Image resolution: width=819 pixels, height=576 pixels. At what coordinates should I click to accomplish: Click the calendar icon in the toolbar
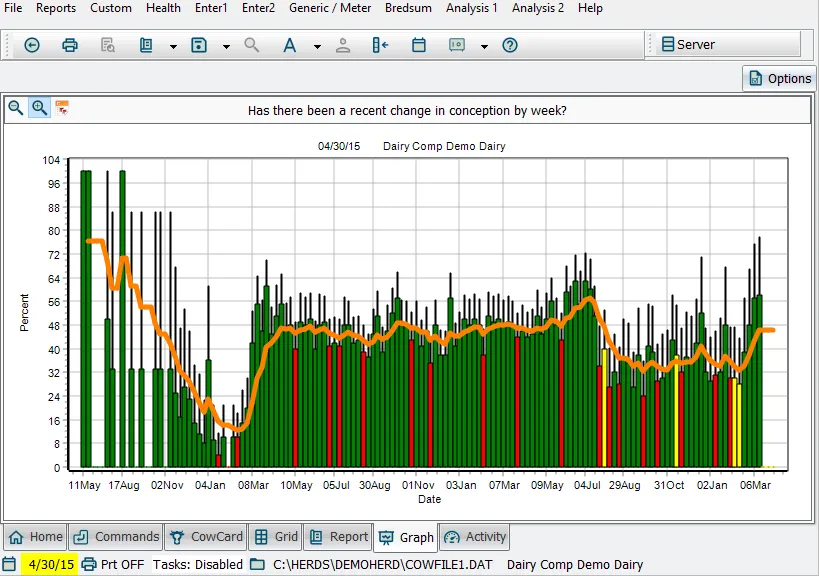(419, 45)
